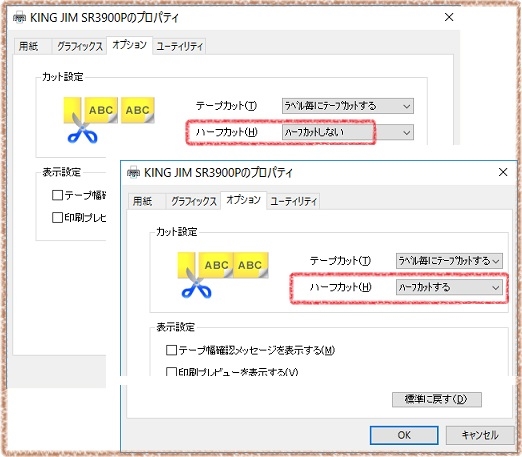522x457 pixels.
Task: Close the front properties window
Action: tap(503, 172)
